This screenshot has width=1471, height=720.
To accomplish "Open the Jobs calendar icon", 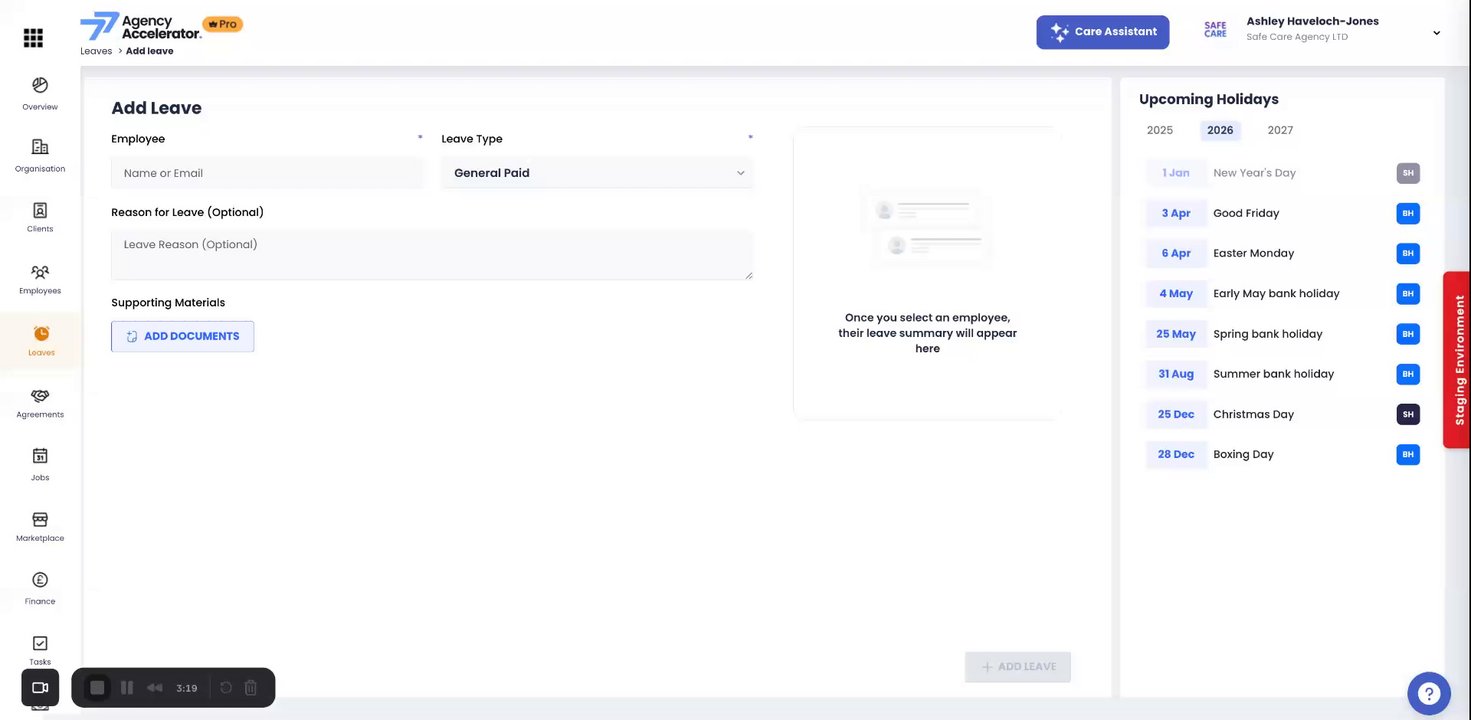I will pyautogui.click(x=40, y=457).
